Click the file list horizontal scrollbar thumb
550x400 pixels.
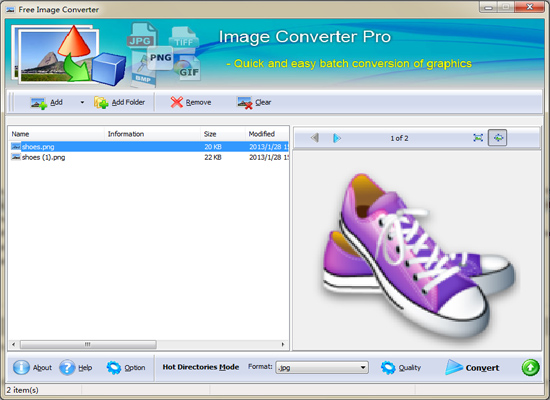coord(88,345)
